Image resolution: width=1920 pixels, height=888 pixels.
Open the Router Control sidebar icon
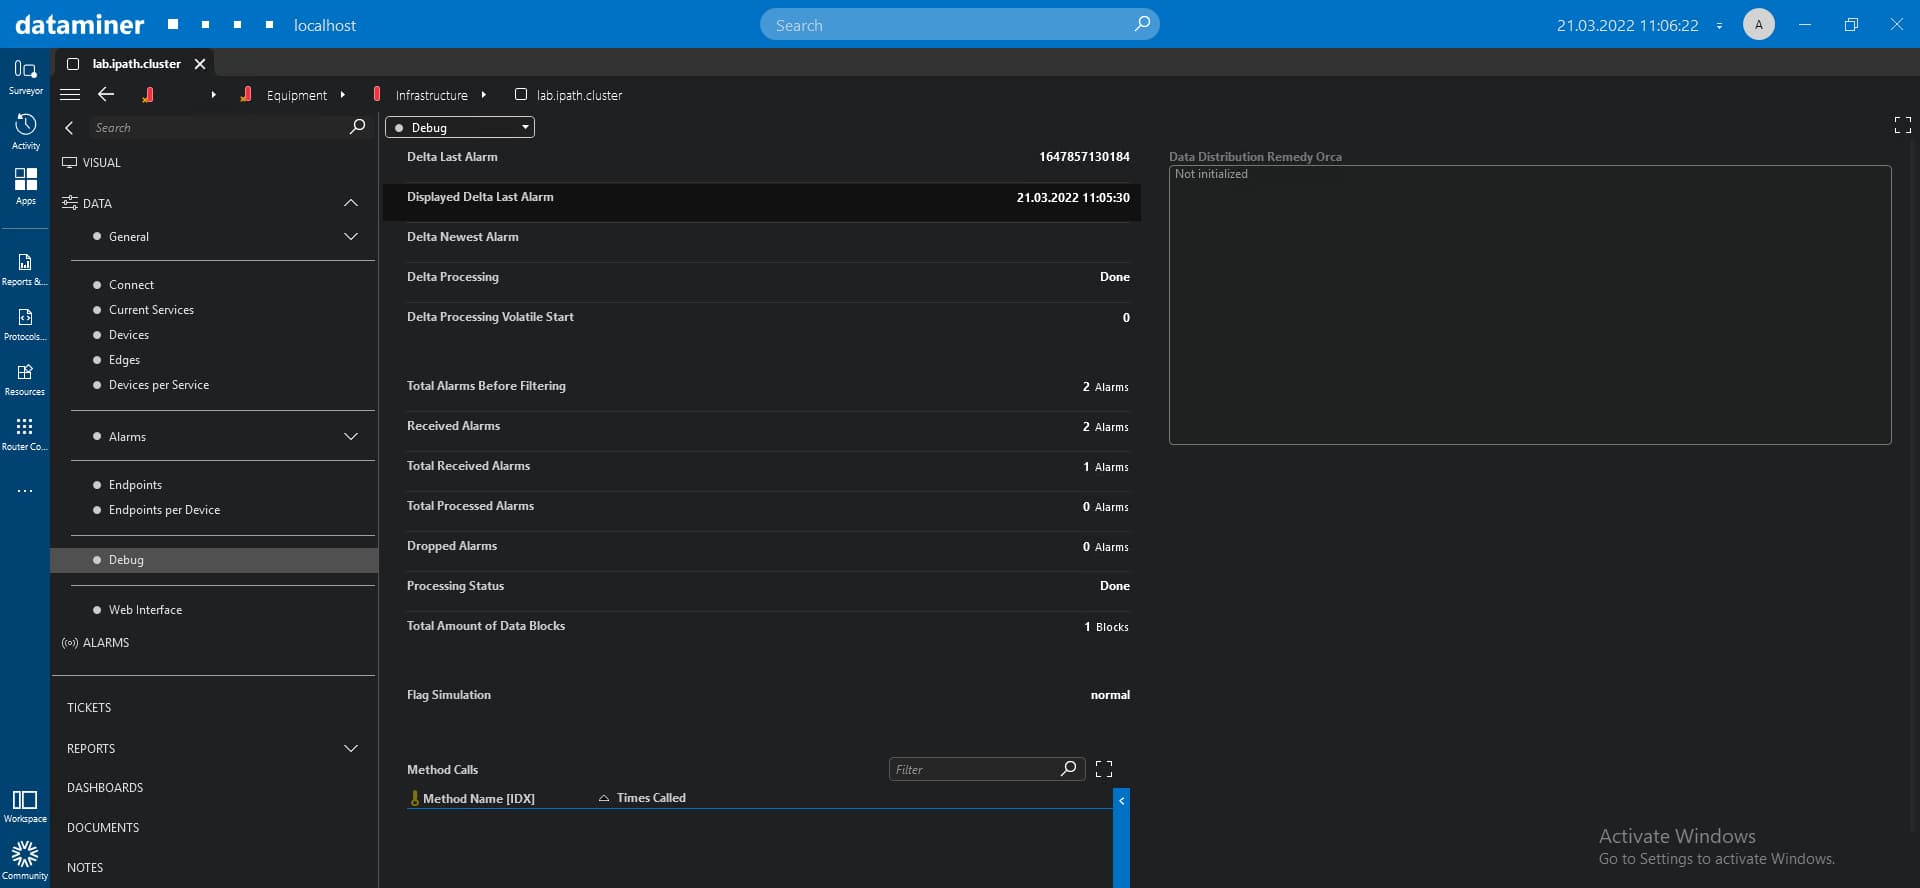(x=25, y=434)
